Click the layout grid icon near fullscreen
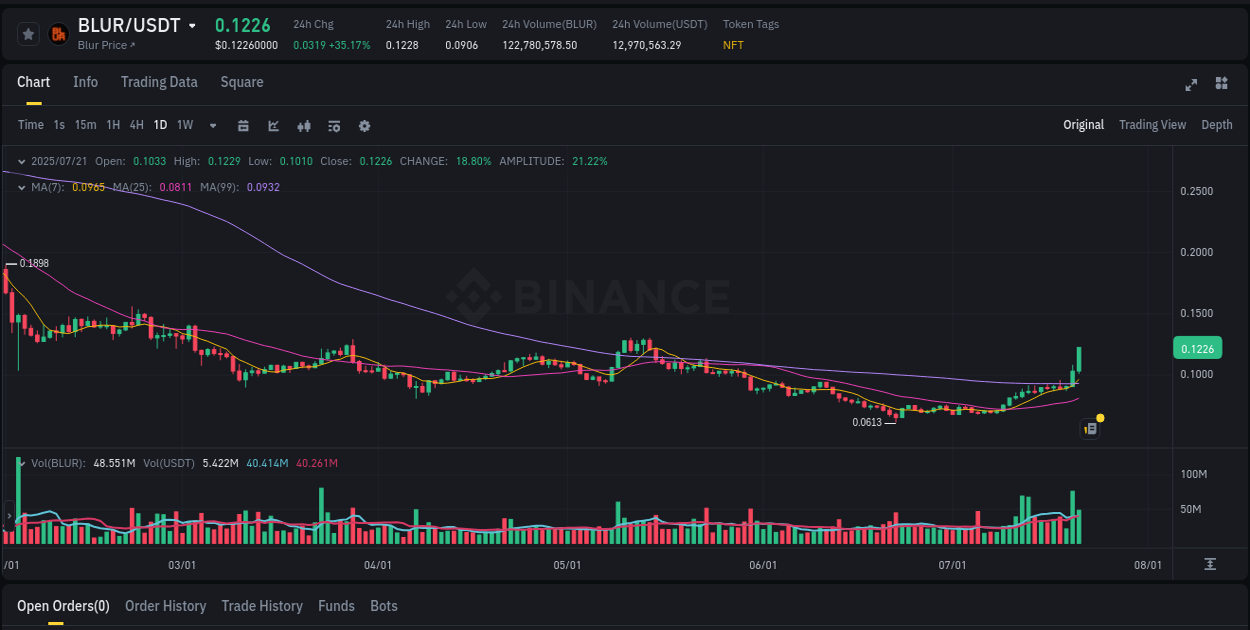Image resolution: width=1250 pixels, height=630 pixels. [1221, 85]
